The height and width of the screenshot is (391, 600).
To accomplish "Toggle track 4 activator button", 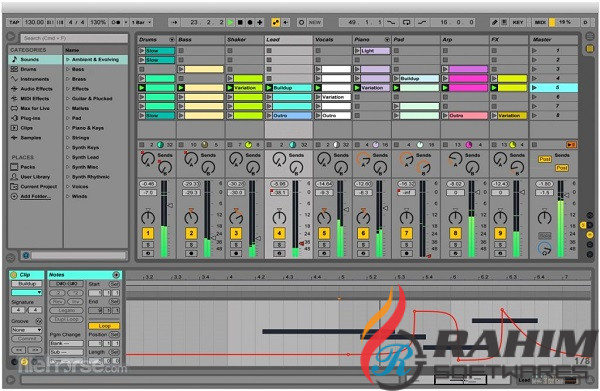I will (x=279, y=233).
